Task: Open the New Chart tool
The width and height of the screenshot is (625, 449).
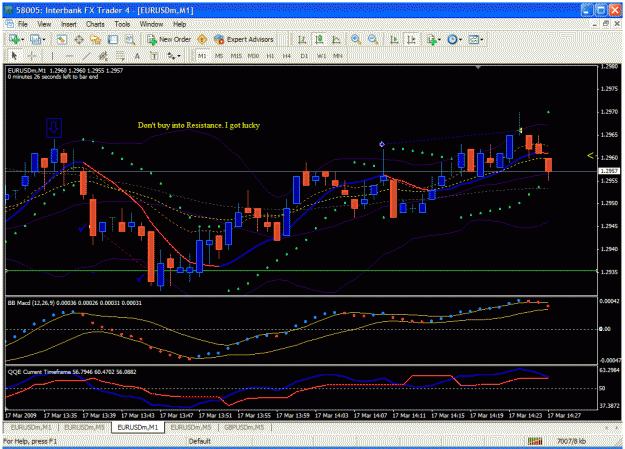Action: [14, 39]
